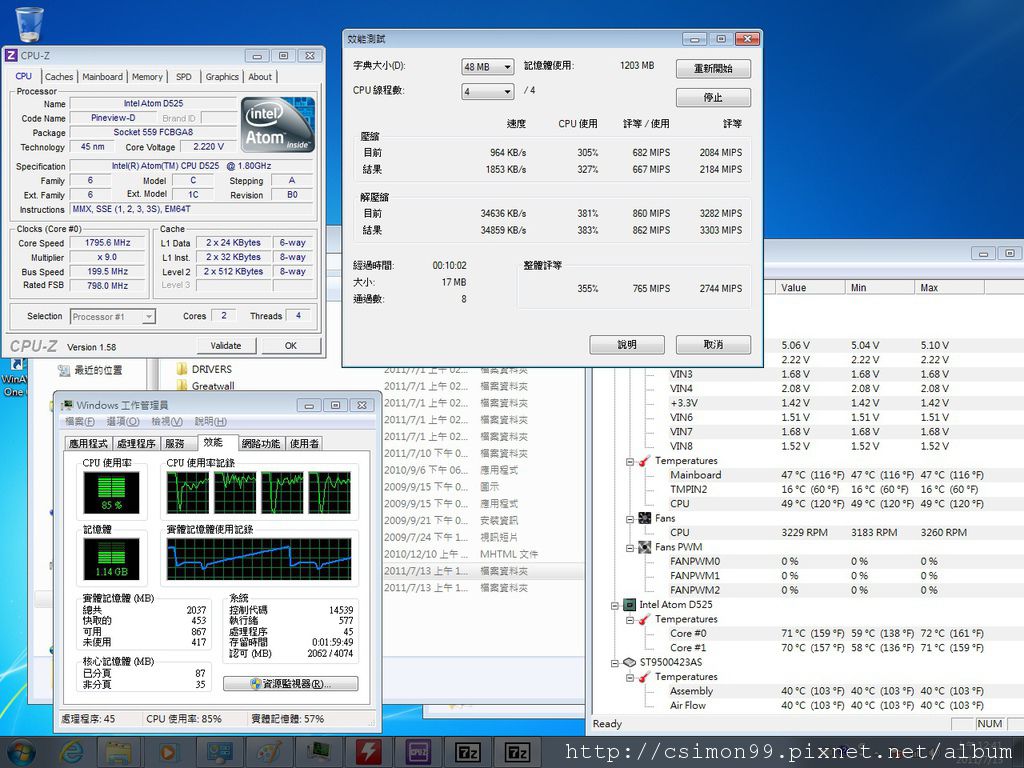Click the Validate button in CPU-Z

coord(226,345)
